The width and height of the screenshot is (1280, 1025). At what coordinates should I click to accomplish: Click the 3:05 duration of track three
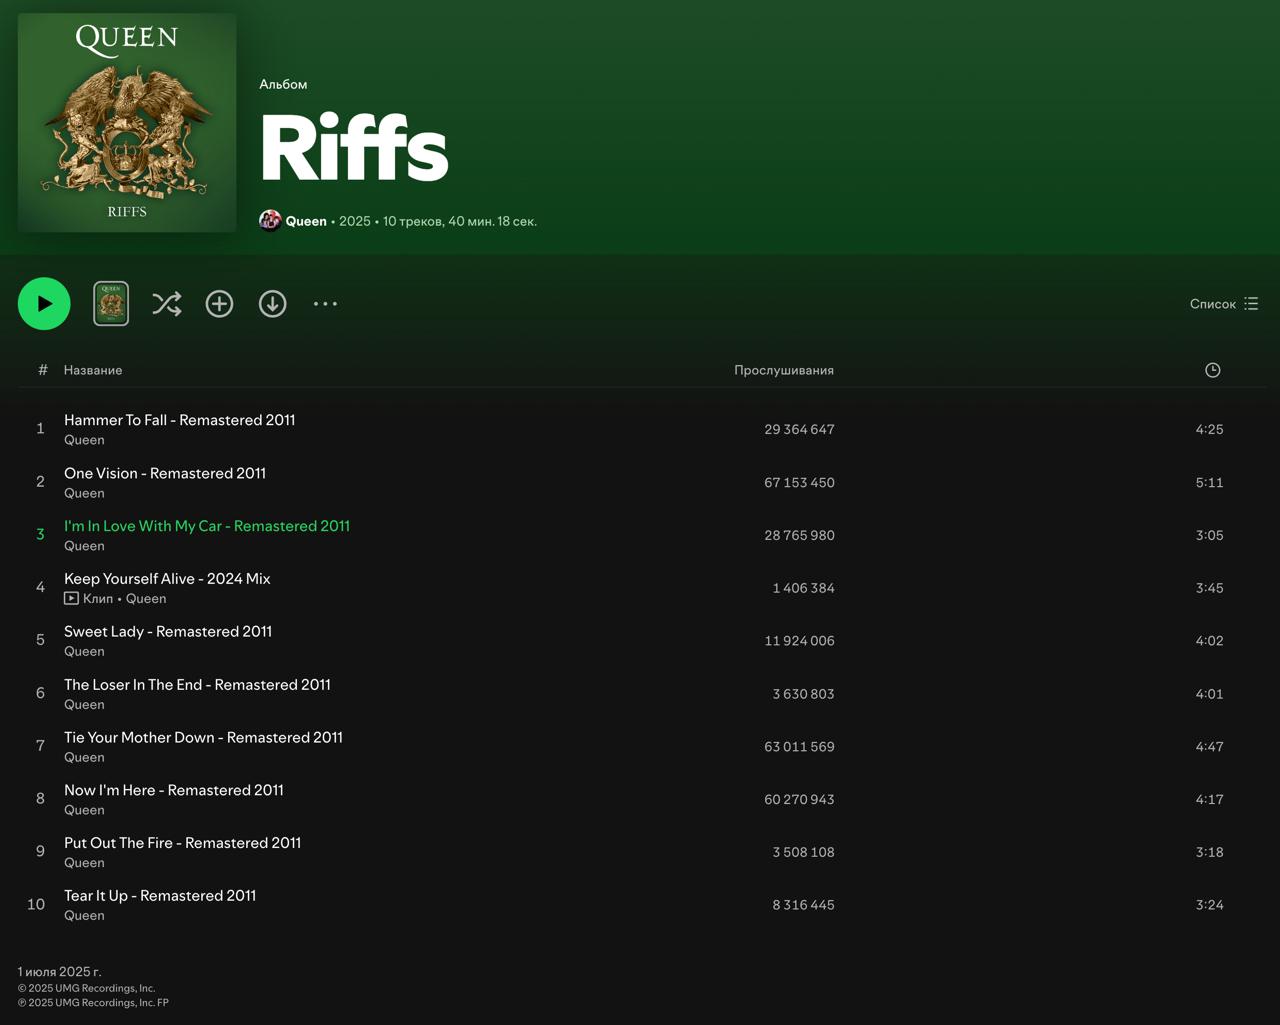click(x=1209, y=535)
